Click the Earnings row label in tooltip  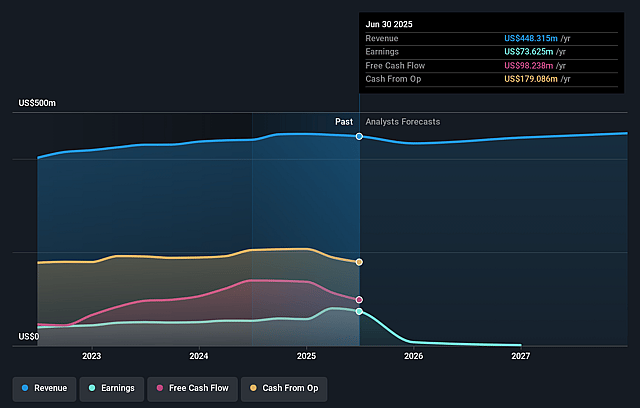pos(382,52)
